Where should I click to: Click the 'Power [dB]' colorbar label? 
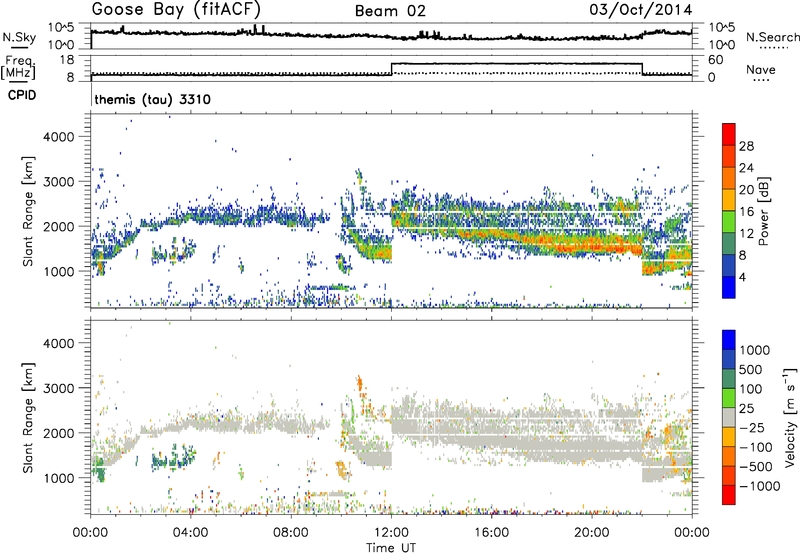(x=763, y=211)
